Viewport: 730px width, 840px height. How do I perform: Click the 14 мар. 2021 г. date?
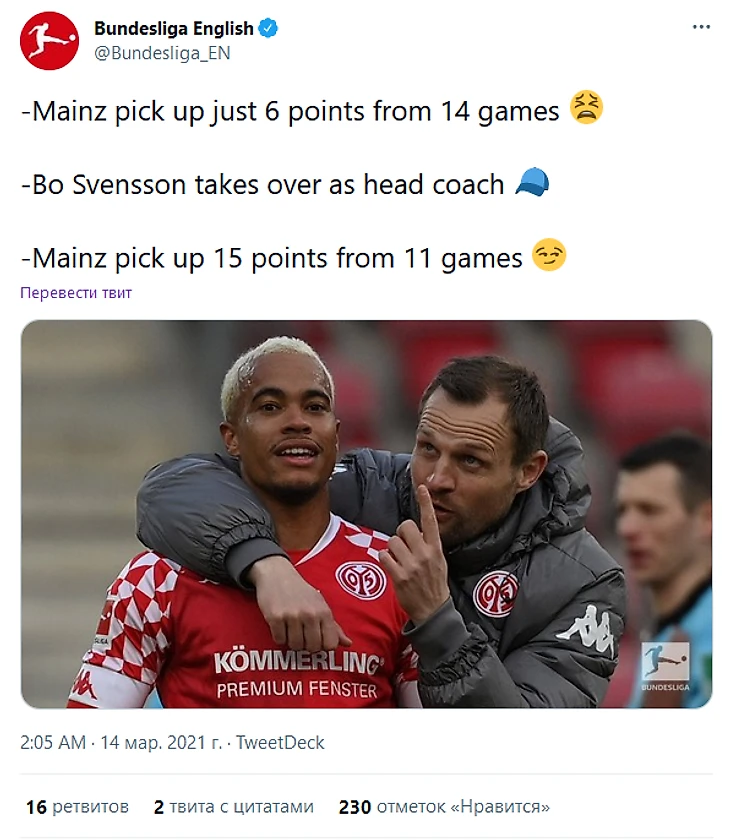pos(161,742)
